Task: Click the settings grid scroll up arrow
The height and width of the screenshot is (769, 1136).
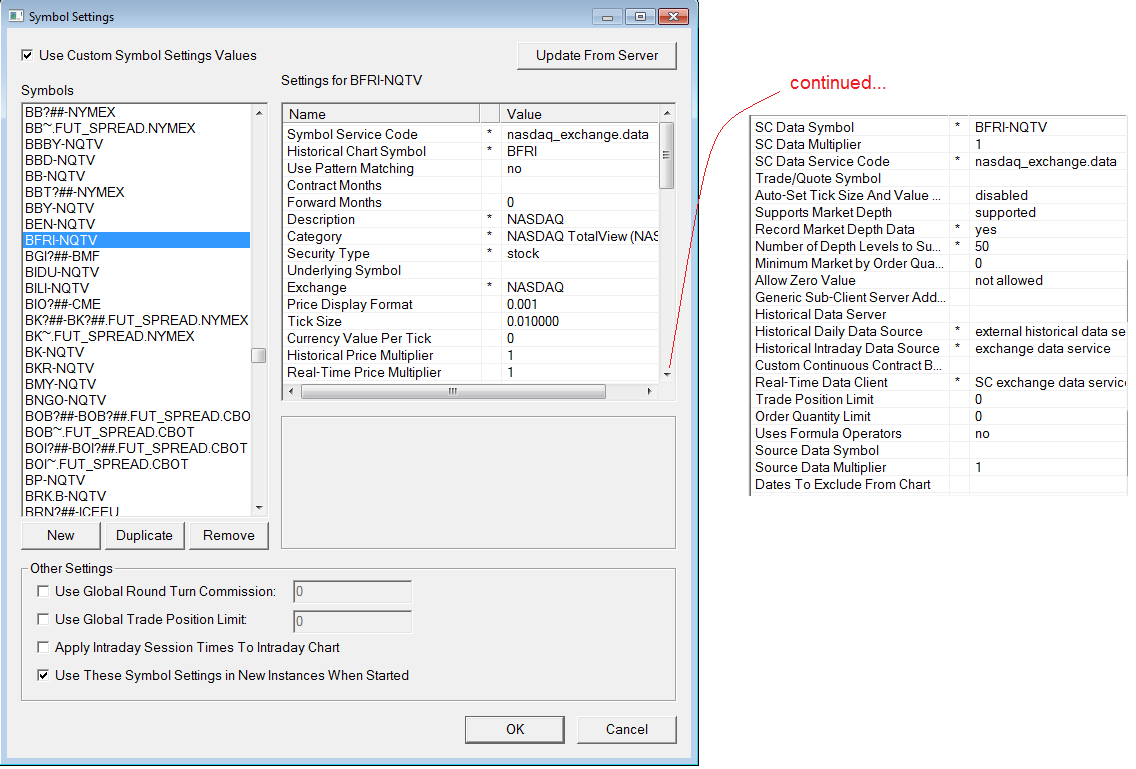Action: (x=667, y=113)
